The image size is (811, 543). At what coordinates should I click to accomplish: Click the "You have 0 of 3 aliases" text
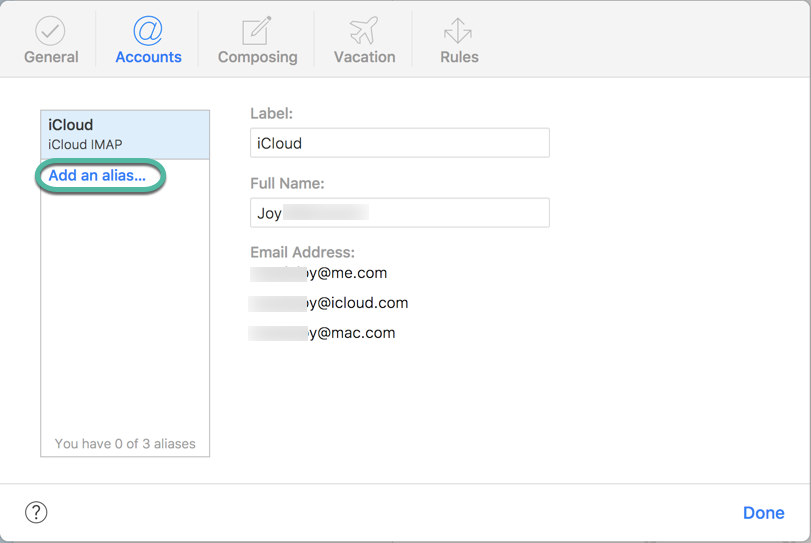coord(125,443)
